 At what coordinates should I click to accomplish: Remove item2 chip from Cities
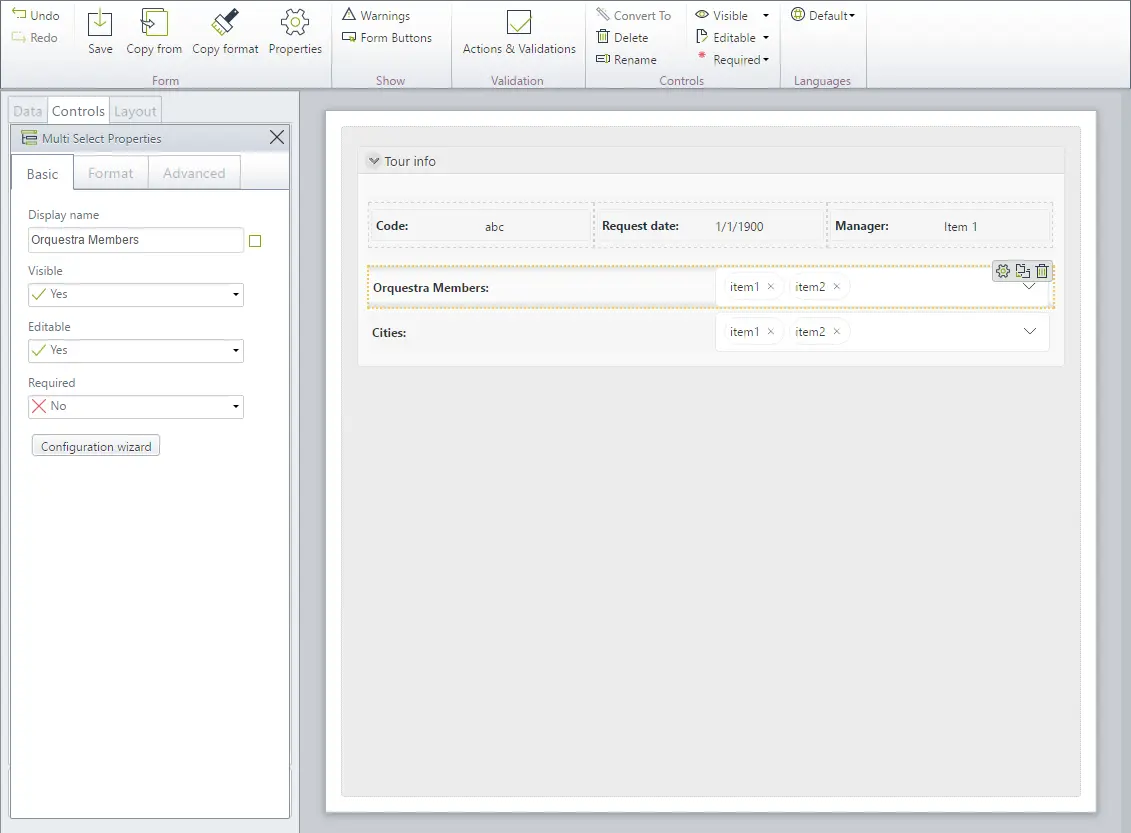click(837, 332)
